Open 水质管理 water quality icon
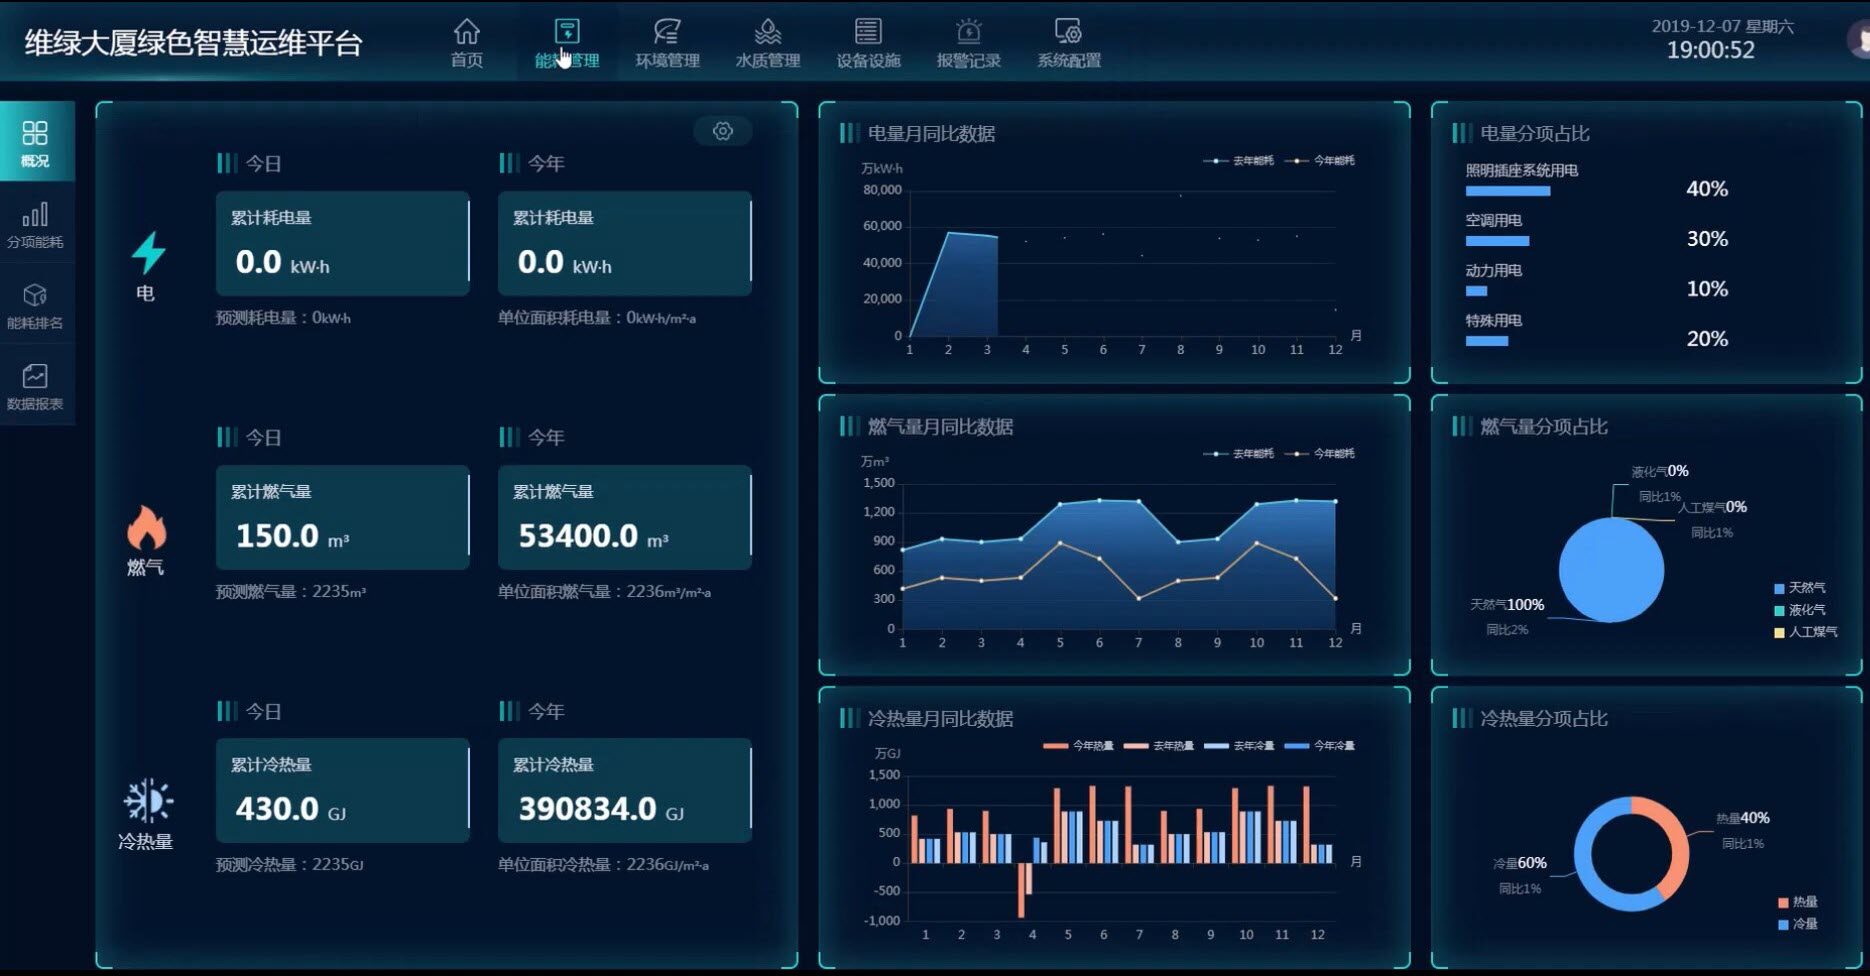 [768, 32]
